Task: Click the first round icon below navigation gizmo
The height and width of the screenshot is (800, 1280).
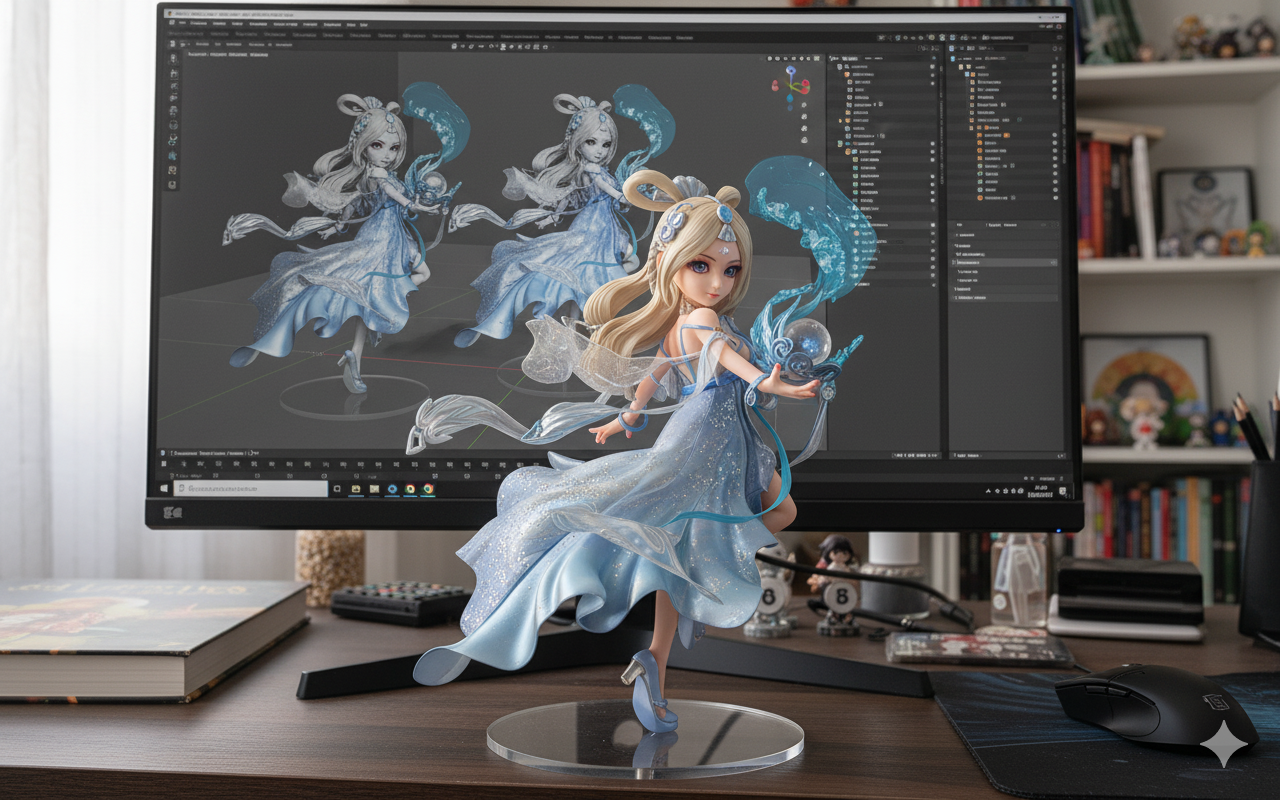Action: click(802, 104)
